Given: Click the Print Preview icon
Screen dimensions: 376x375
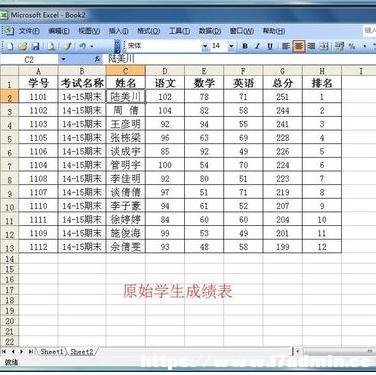Looking at the screenshot, I should [51, 46].
